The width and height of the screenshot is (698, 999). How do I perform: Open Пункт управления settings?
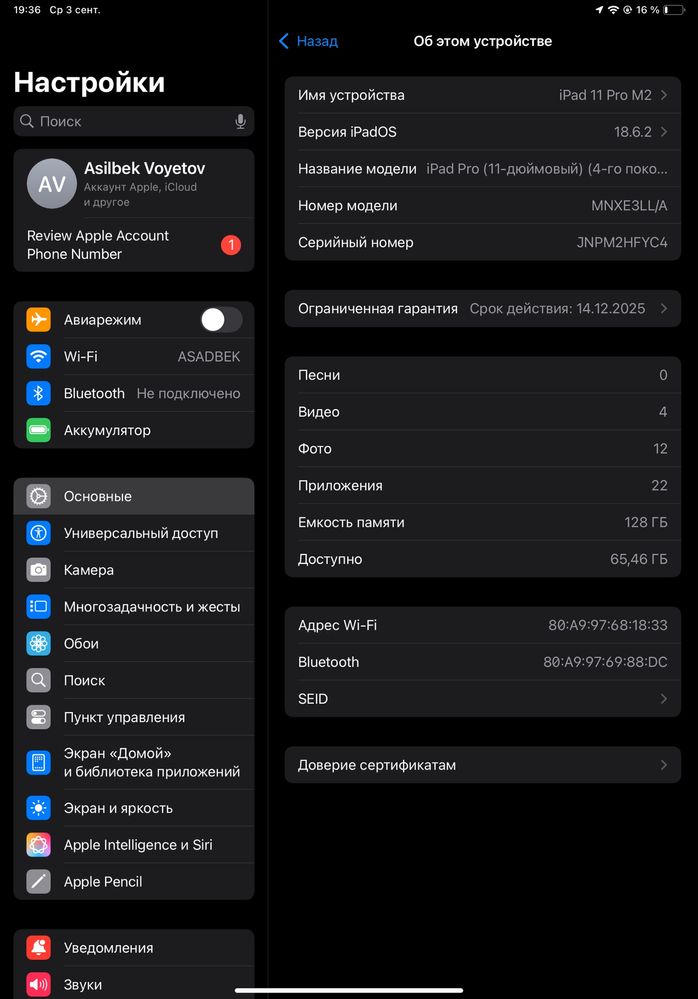(134, 717)
